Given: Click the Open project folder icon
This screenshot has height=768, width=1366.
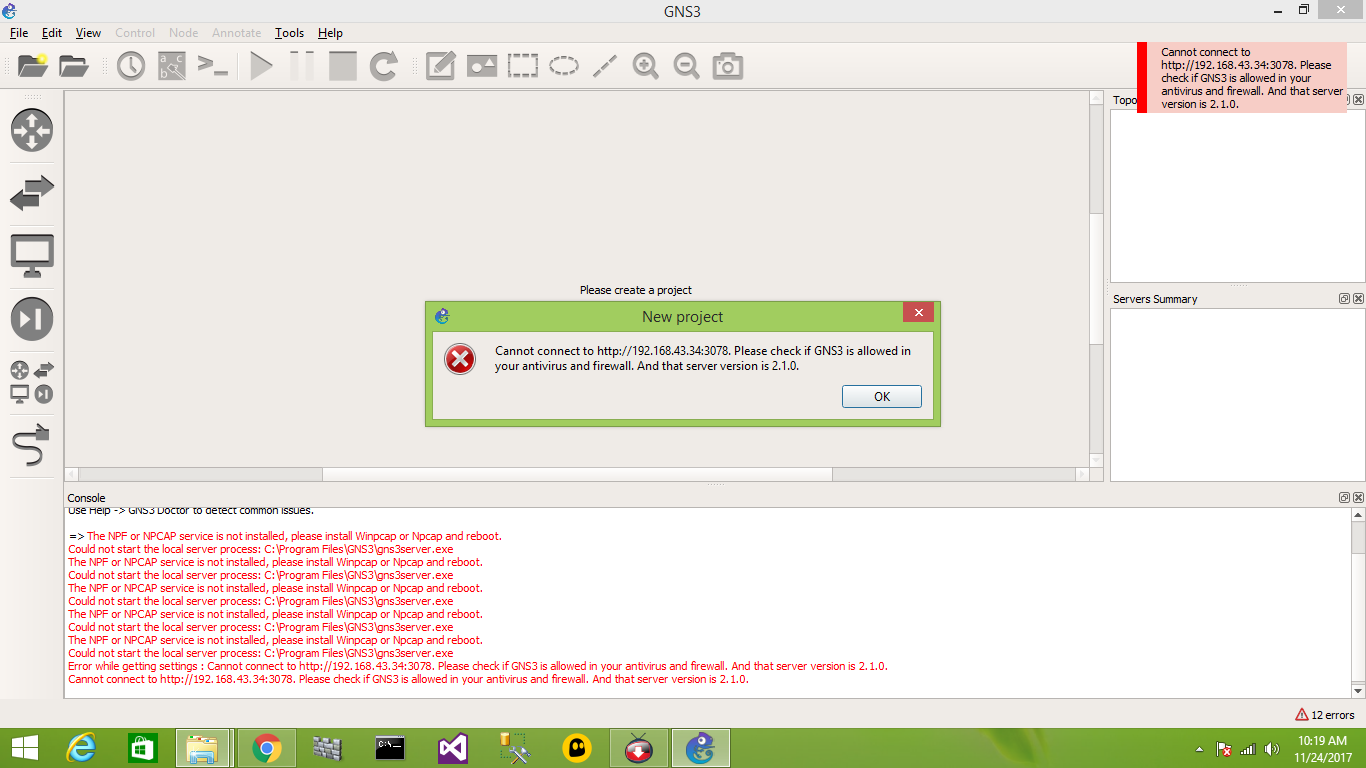Looking at the screenshot, I should pos(73,66).
